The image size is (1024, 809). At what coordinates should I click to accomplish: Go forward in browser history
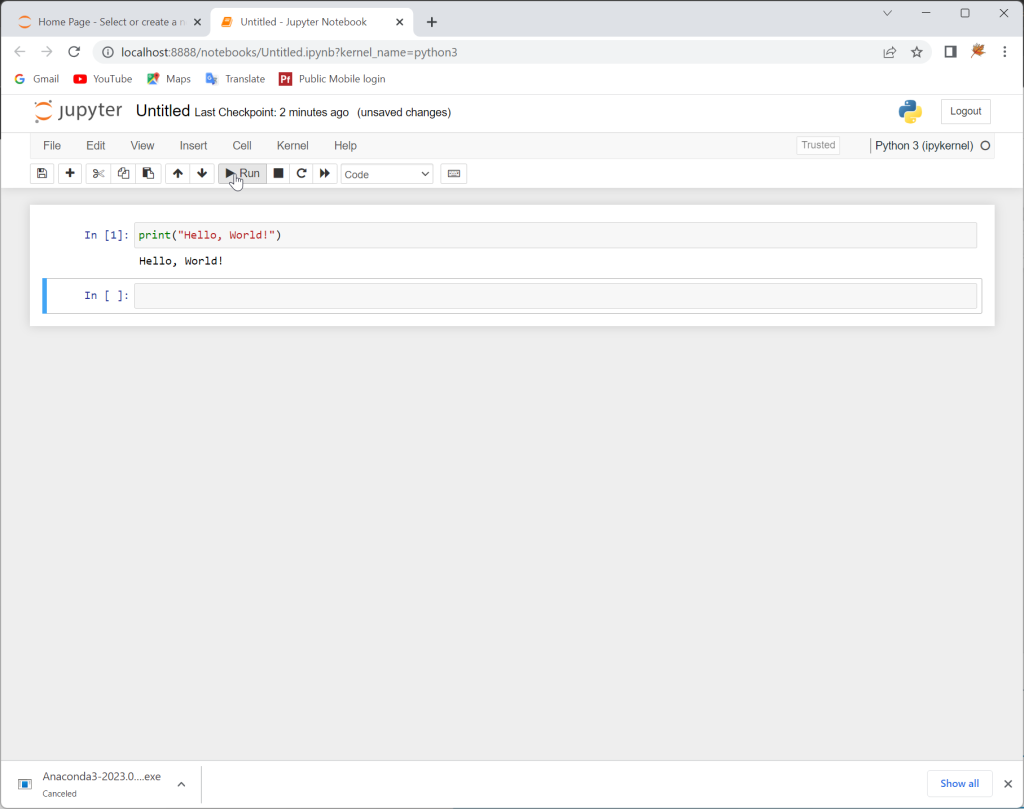tap(46, 52)
